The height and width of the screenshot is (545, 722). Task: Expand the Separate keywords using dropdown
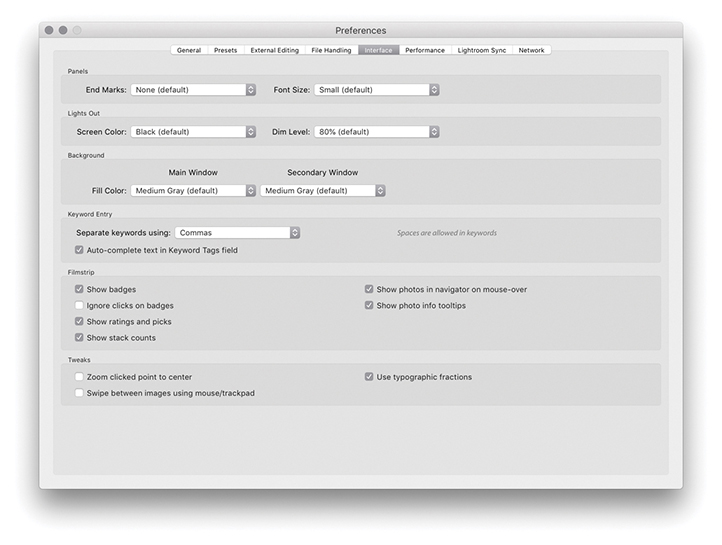[x=238, y=233]
